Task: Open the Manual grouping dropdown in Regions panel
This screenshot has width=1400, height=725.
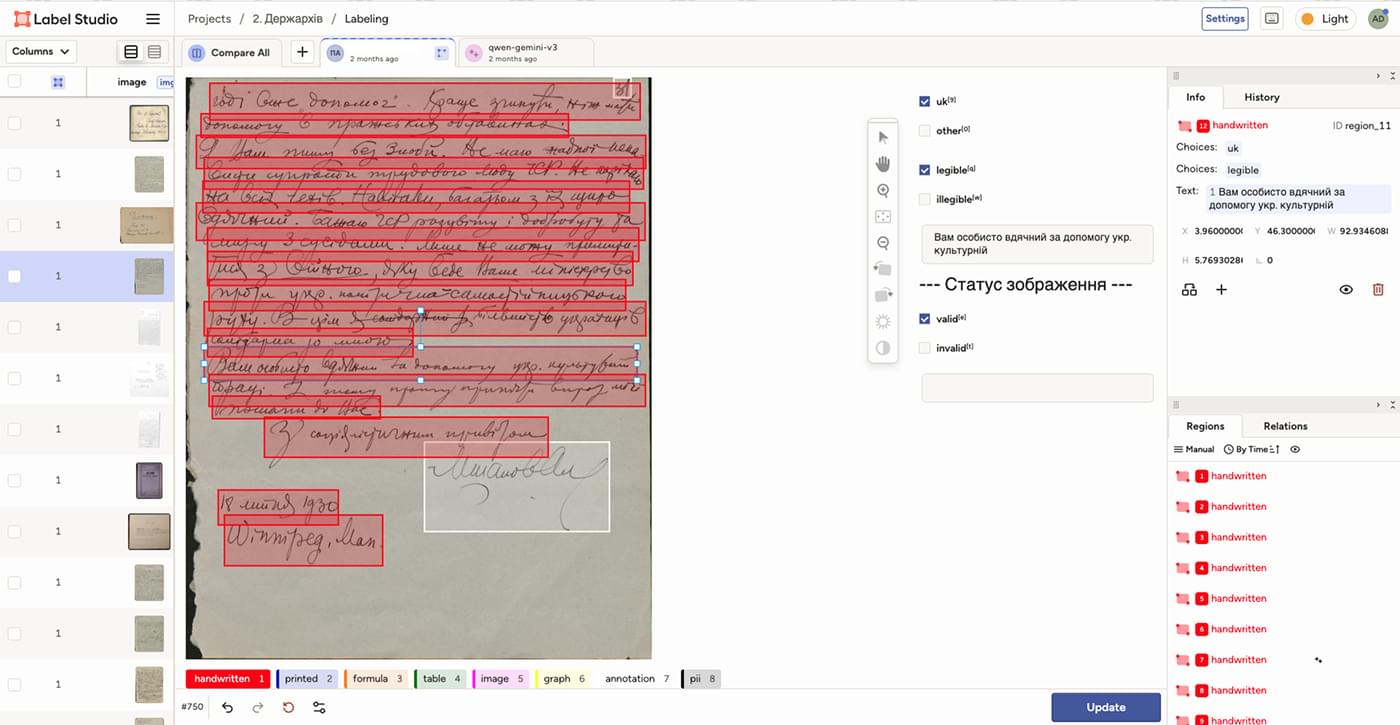Action: pyautogui.click(x=1194, y=450)
